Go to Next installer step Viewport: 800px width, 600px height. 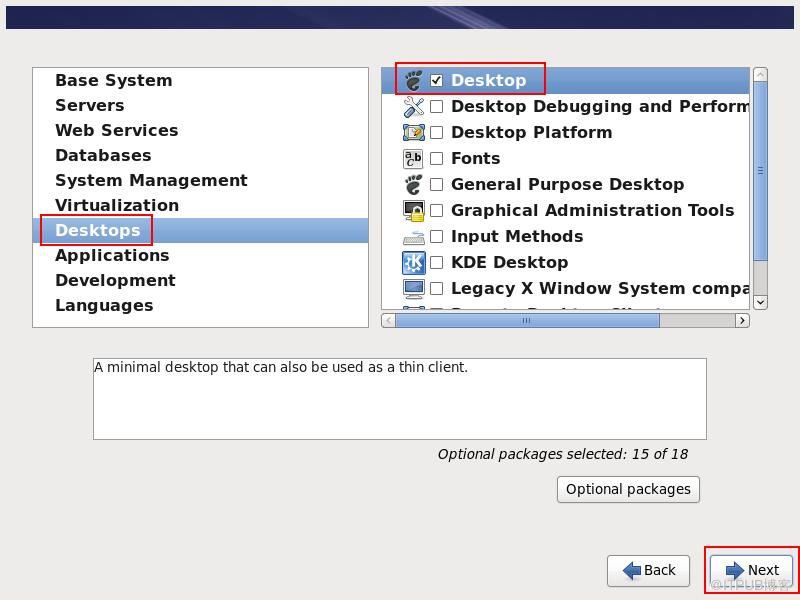752,570
